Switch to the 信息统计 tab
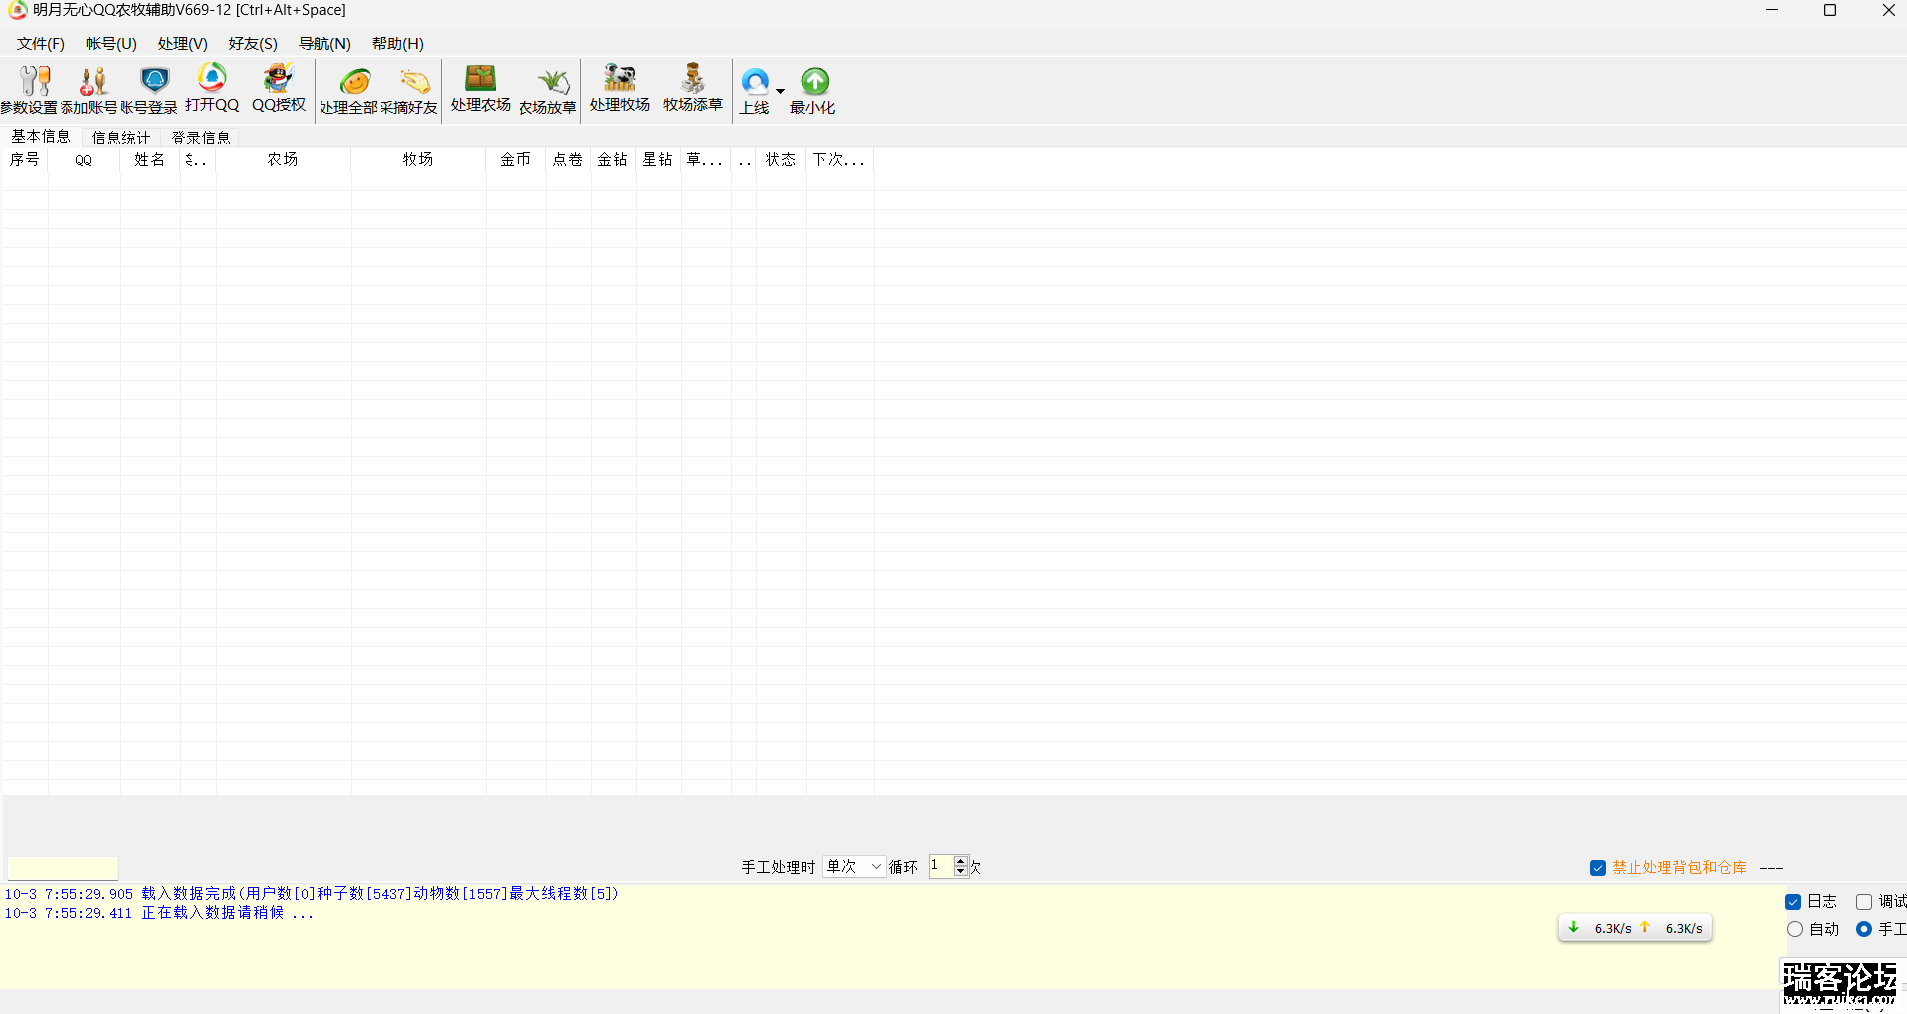The image size is (1907, 1014). tap(121, 138)
